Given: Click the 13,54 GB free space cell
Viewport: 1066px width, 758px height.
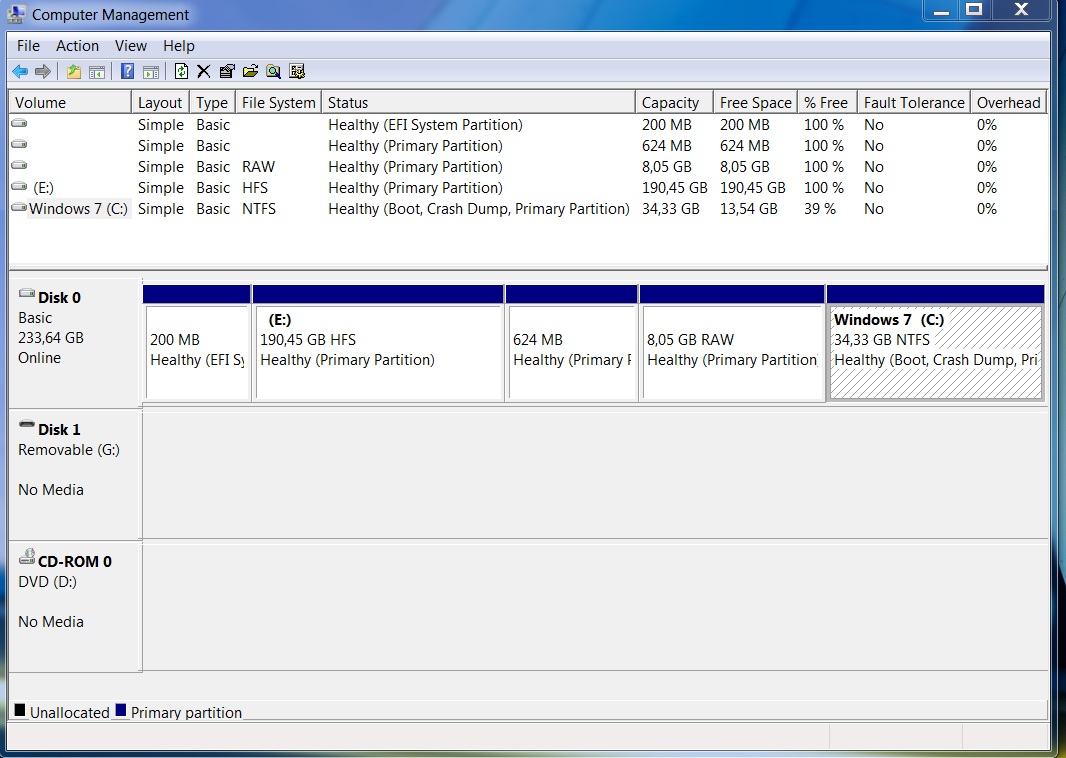Looking at the screenshot, I should point(749,209).
